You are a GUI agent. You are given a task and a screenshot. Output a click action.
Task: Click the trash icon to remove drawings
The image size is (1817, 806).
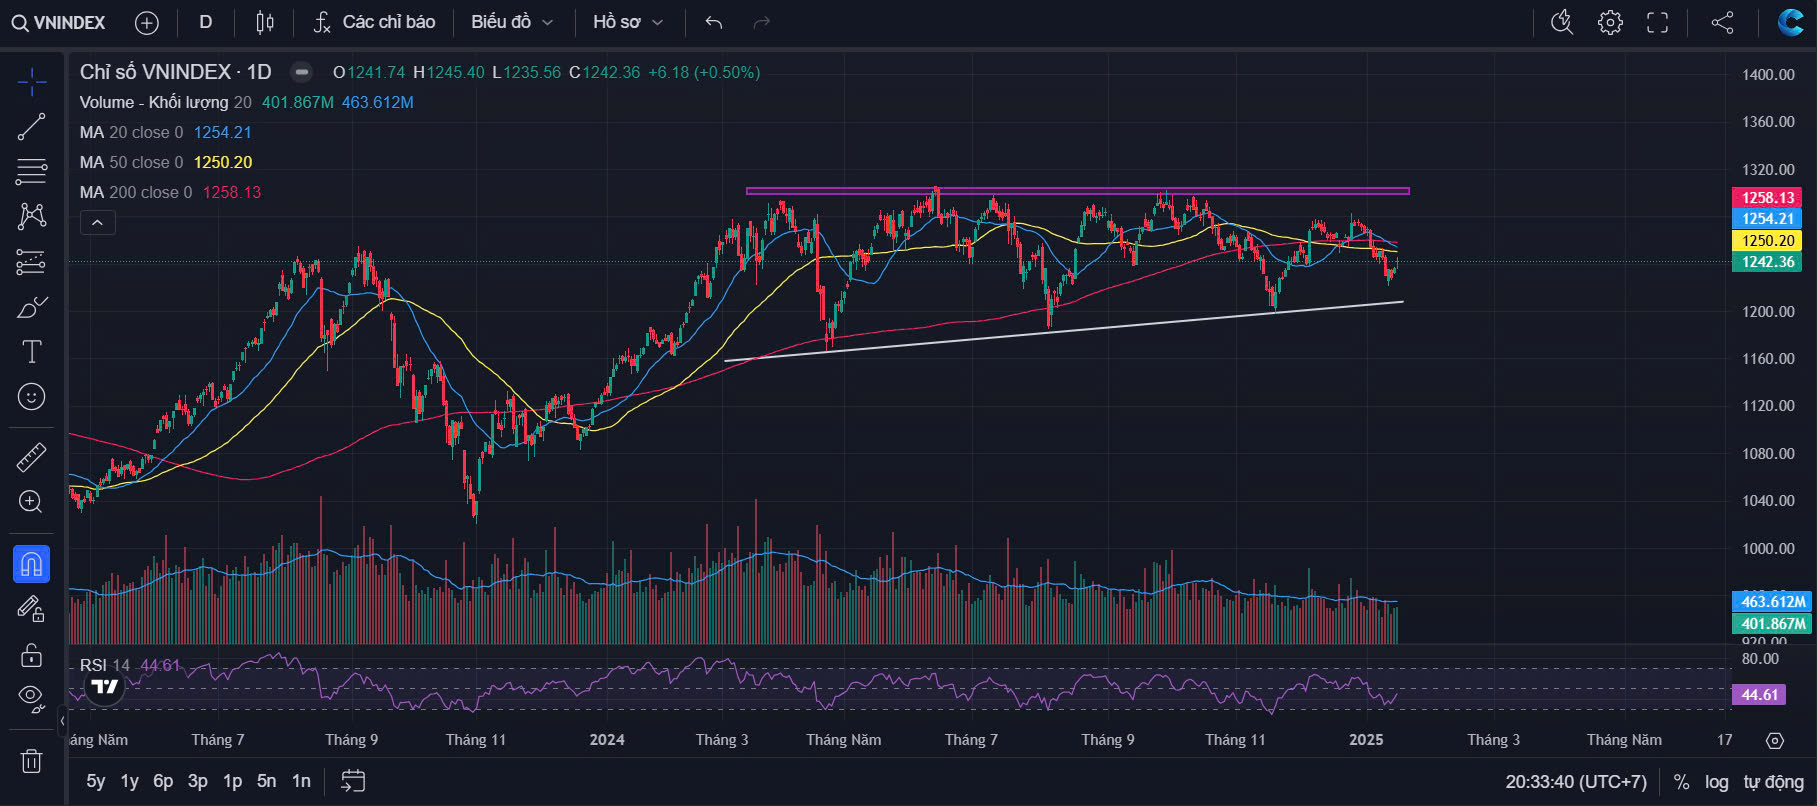[31, 761]
